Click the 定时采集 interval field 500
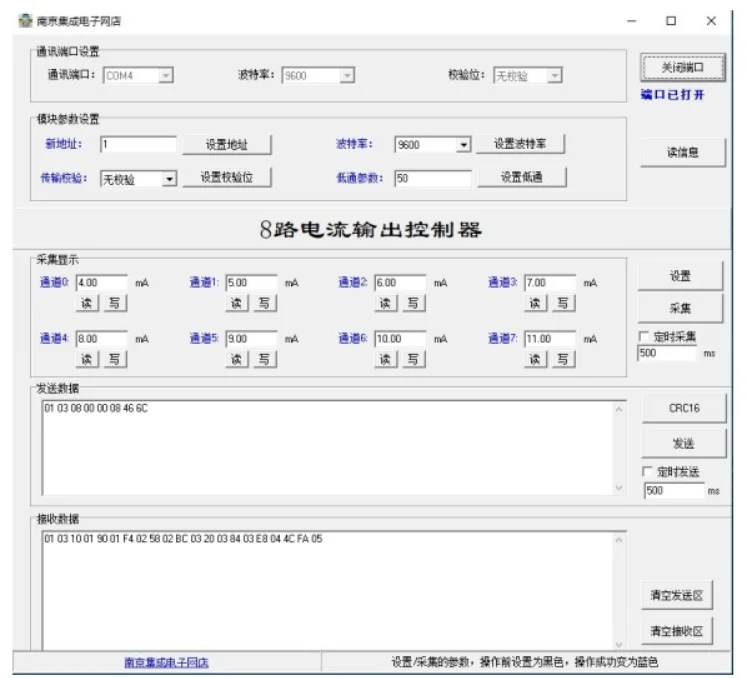The image size is (748, 678). point(667,353)
